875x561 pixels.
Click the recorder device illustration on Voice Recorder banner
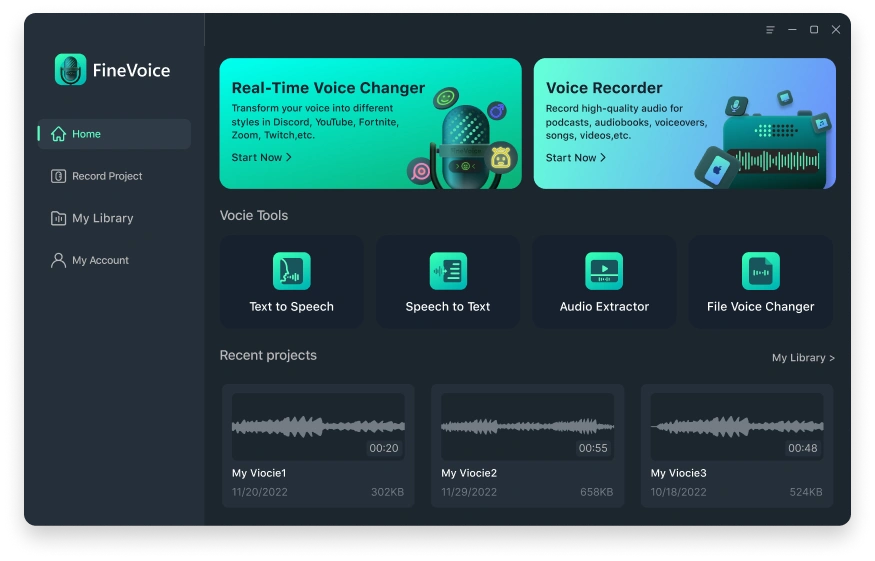click(x=776, y=151)
